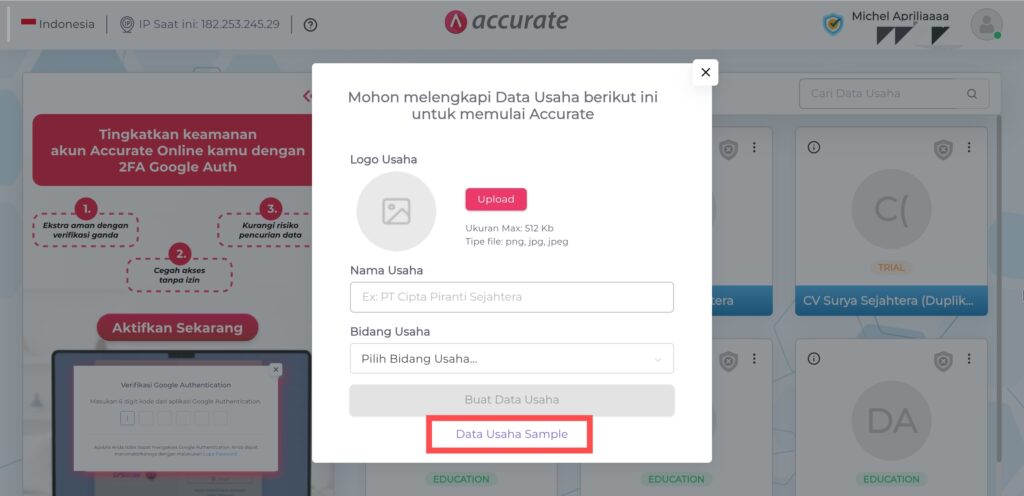Click the Upload logo button

[x=496, y=199]
